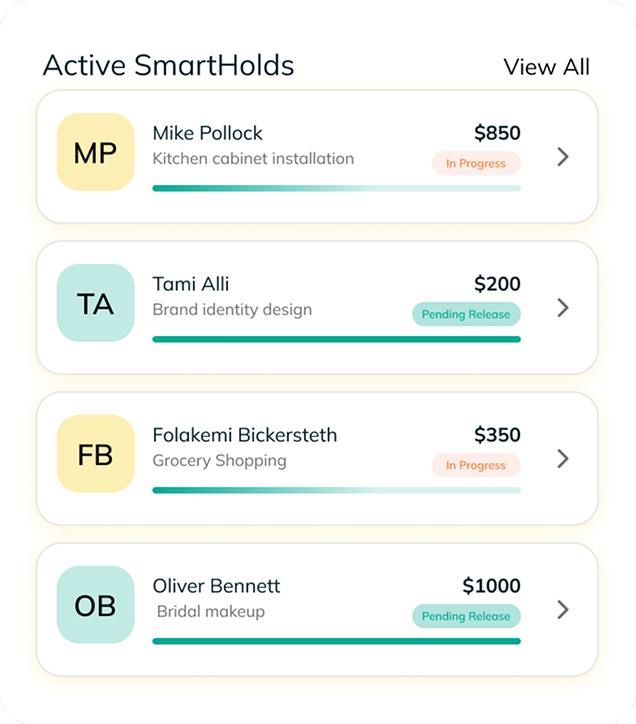Viewport: 636px width, 724px height.
Task: Select Pending Release badge on Bridal makeup
Action: (466, 616)
